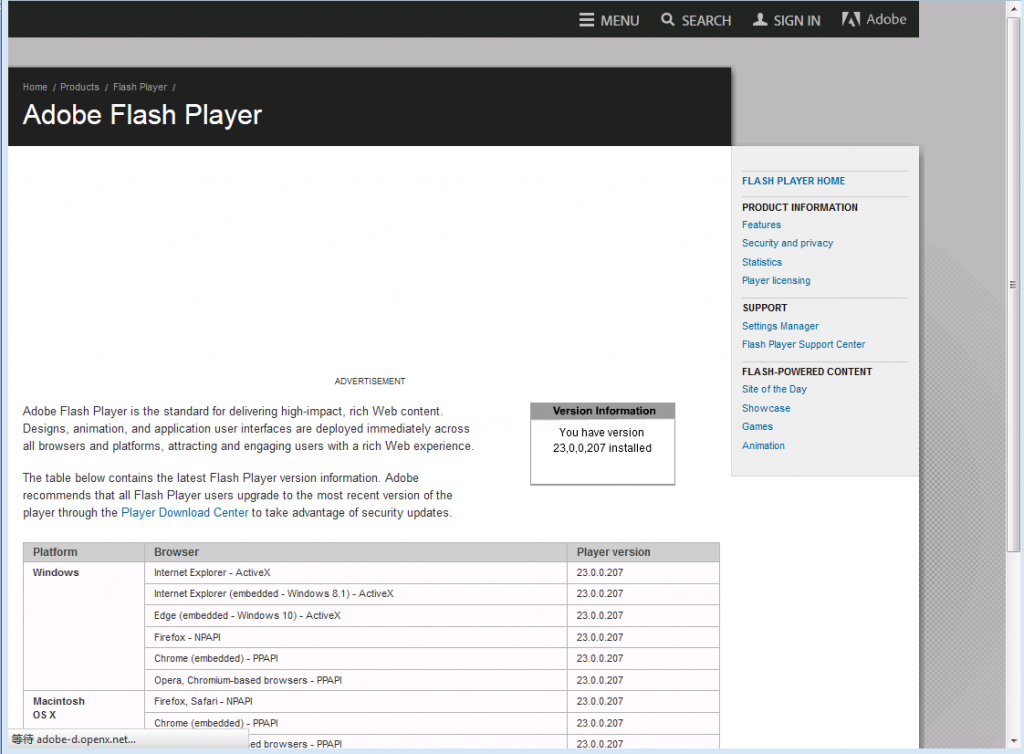Image resolution: width=1024 pixels, height=754 pixels.
Task: Click the Player version column header
Action: (x=643, y=552)
